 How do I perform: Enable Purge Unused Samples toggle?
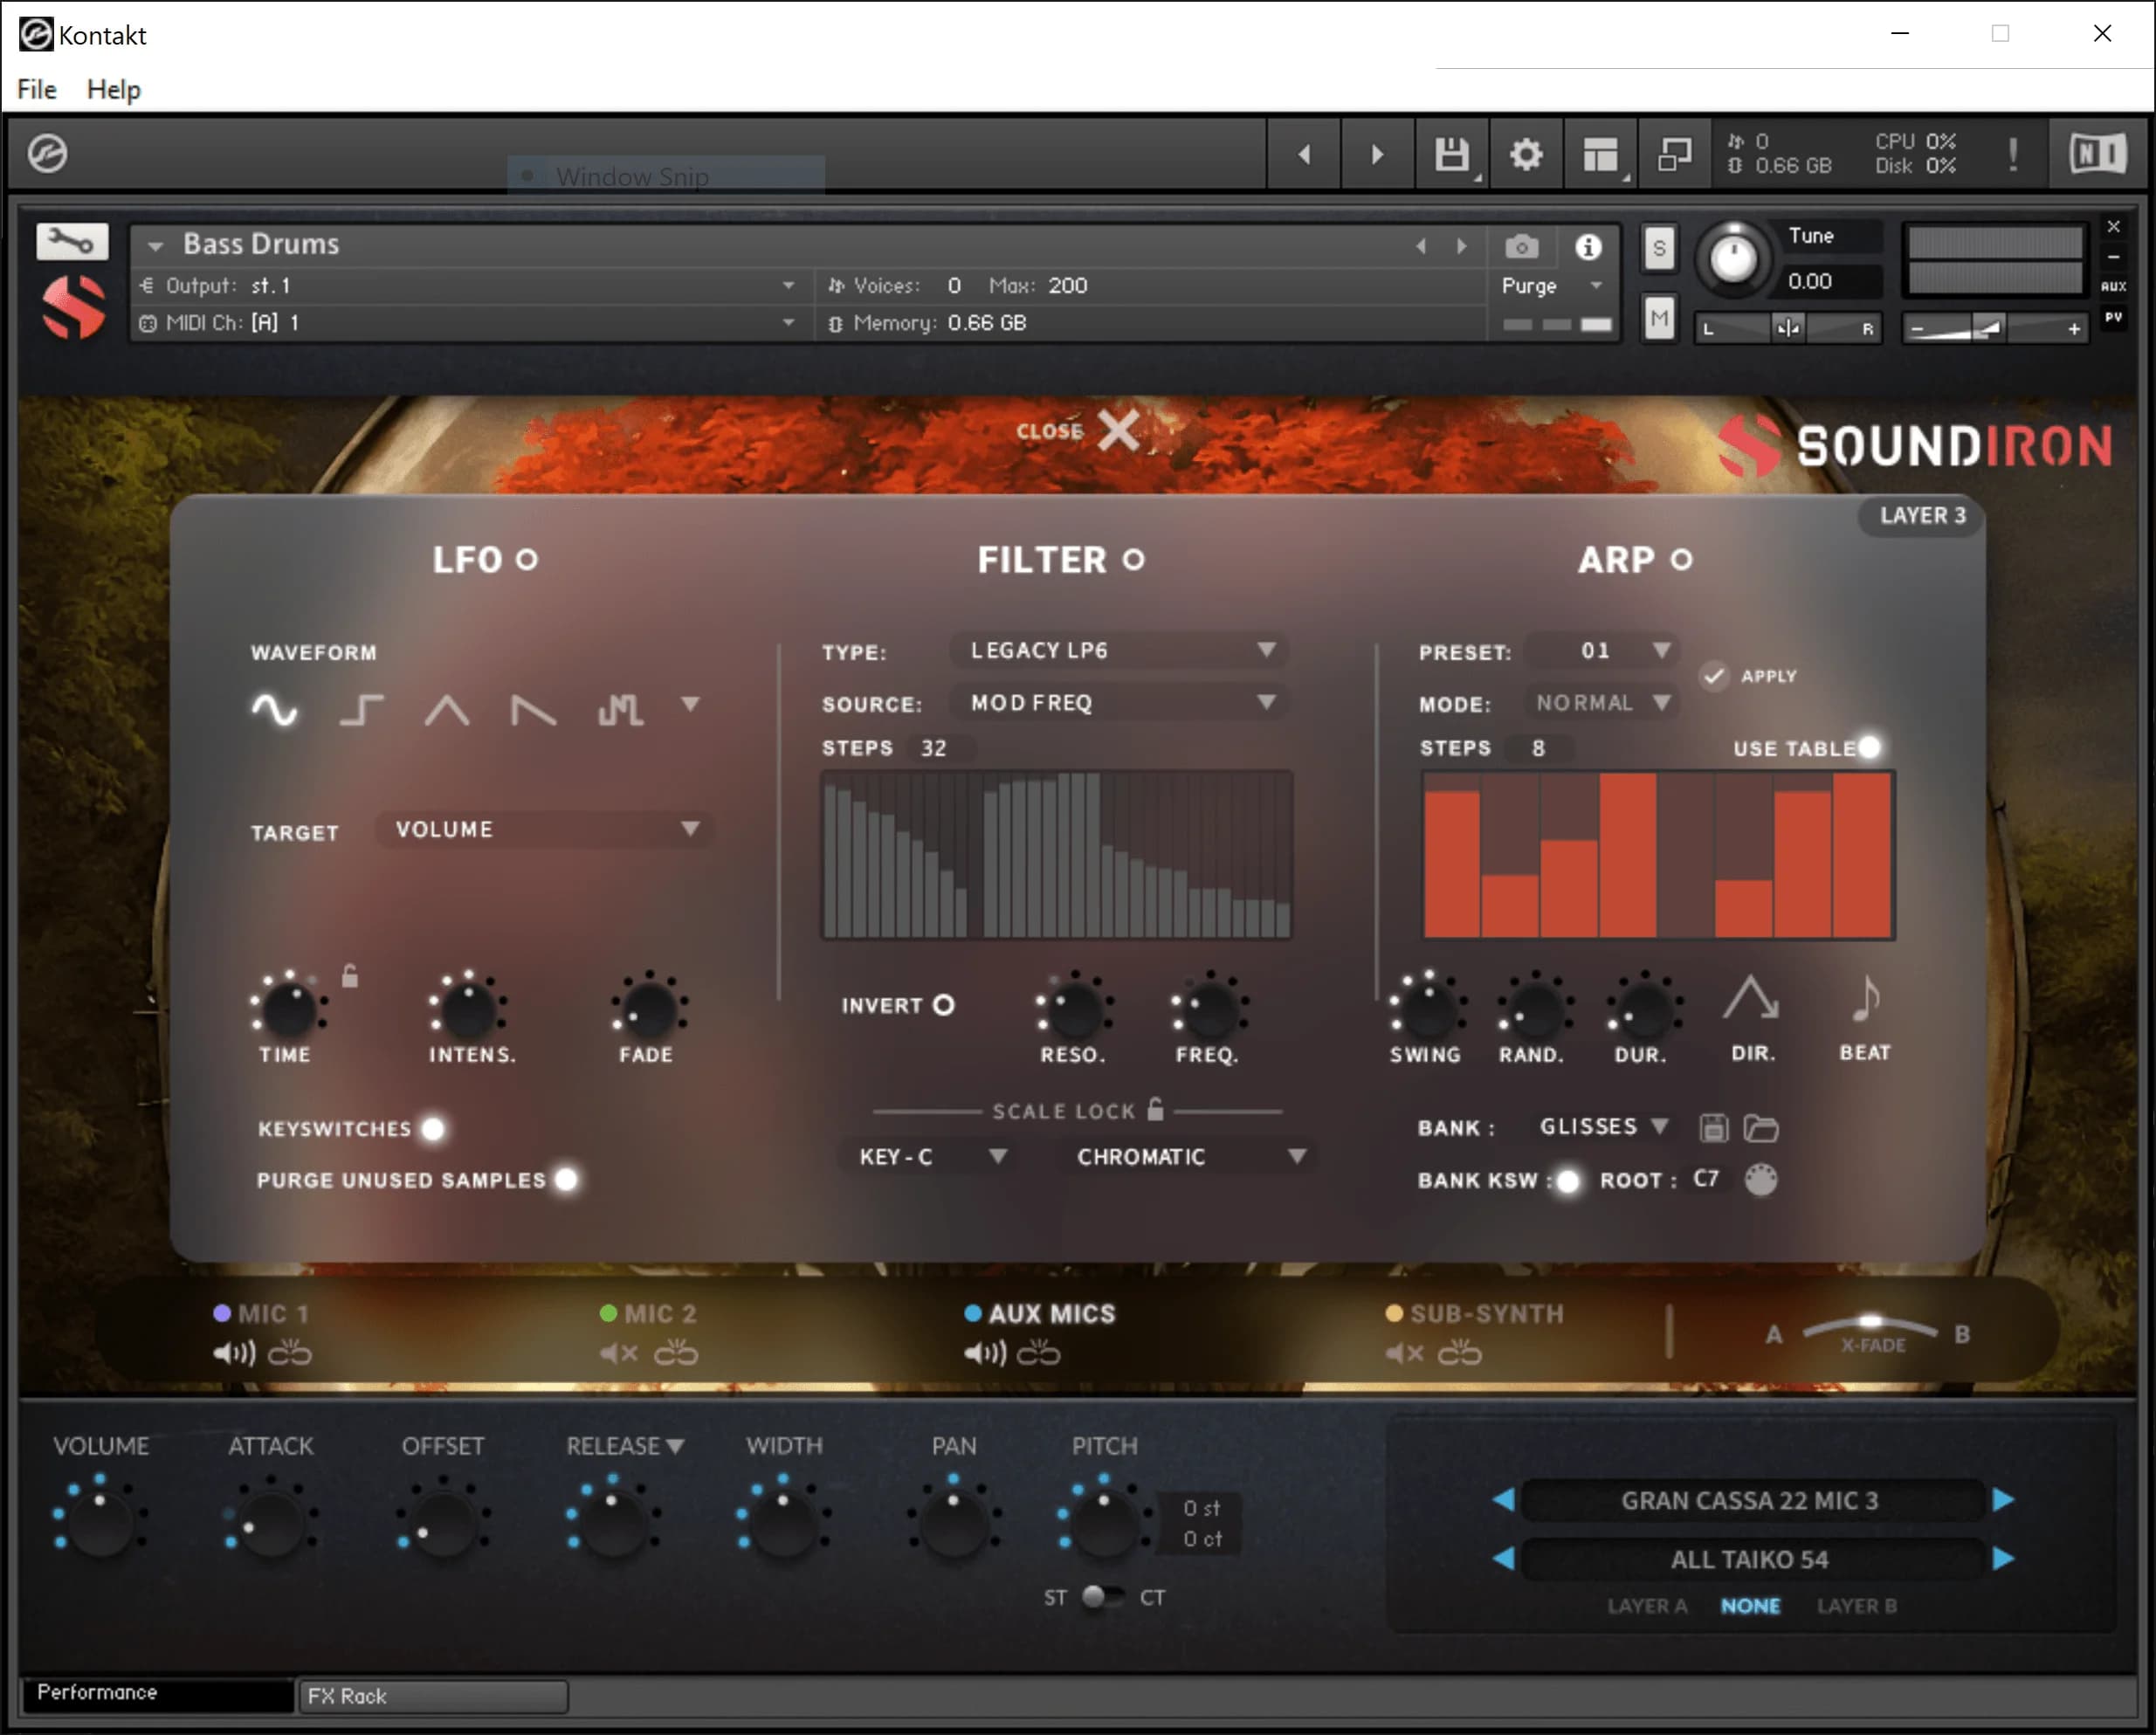click(x=566, y=1179)
